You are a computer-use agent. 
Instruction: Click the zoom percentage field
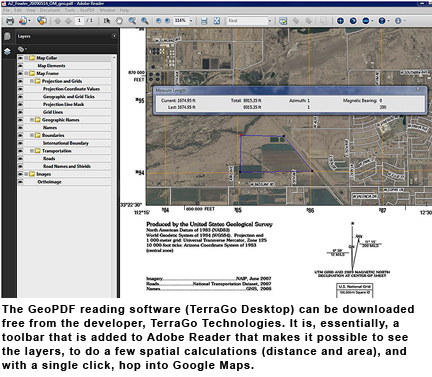pos(181,21)
